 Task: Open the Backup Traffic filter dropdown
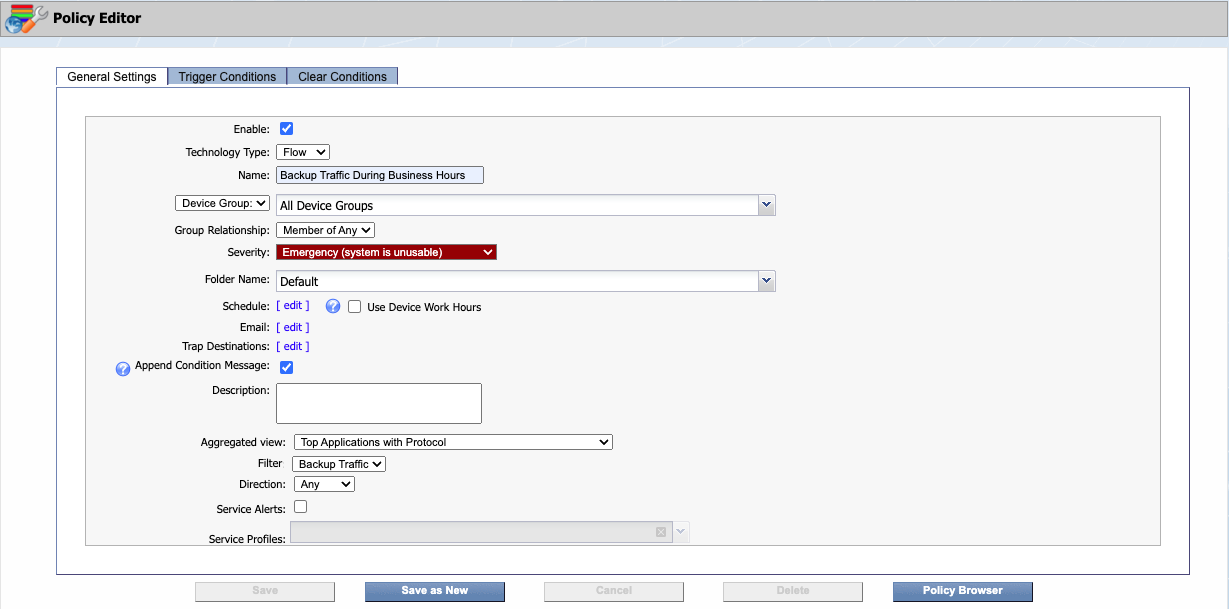tap(339, 464)
